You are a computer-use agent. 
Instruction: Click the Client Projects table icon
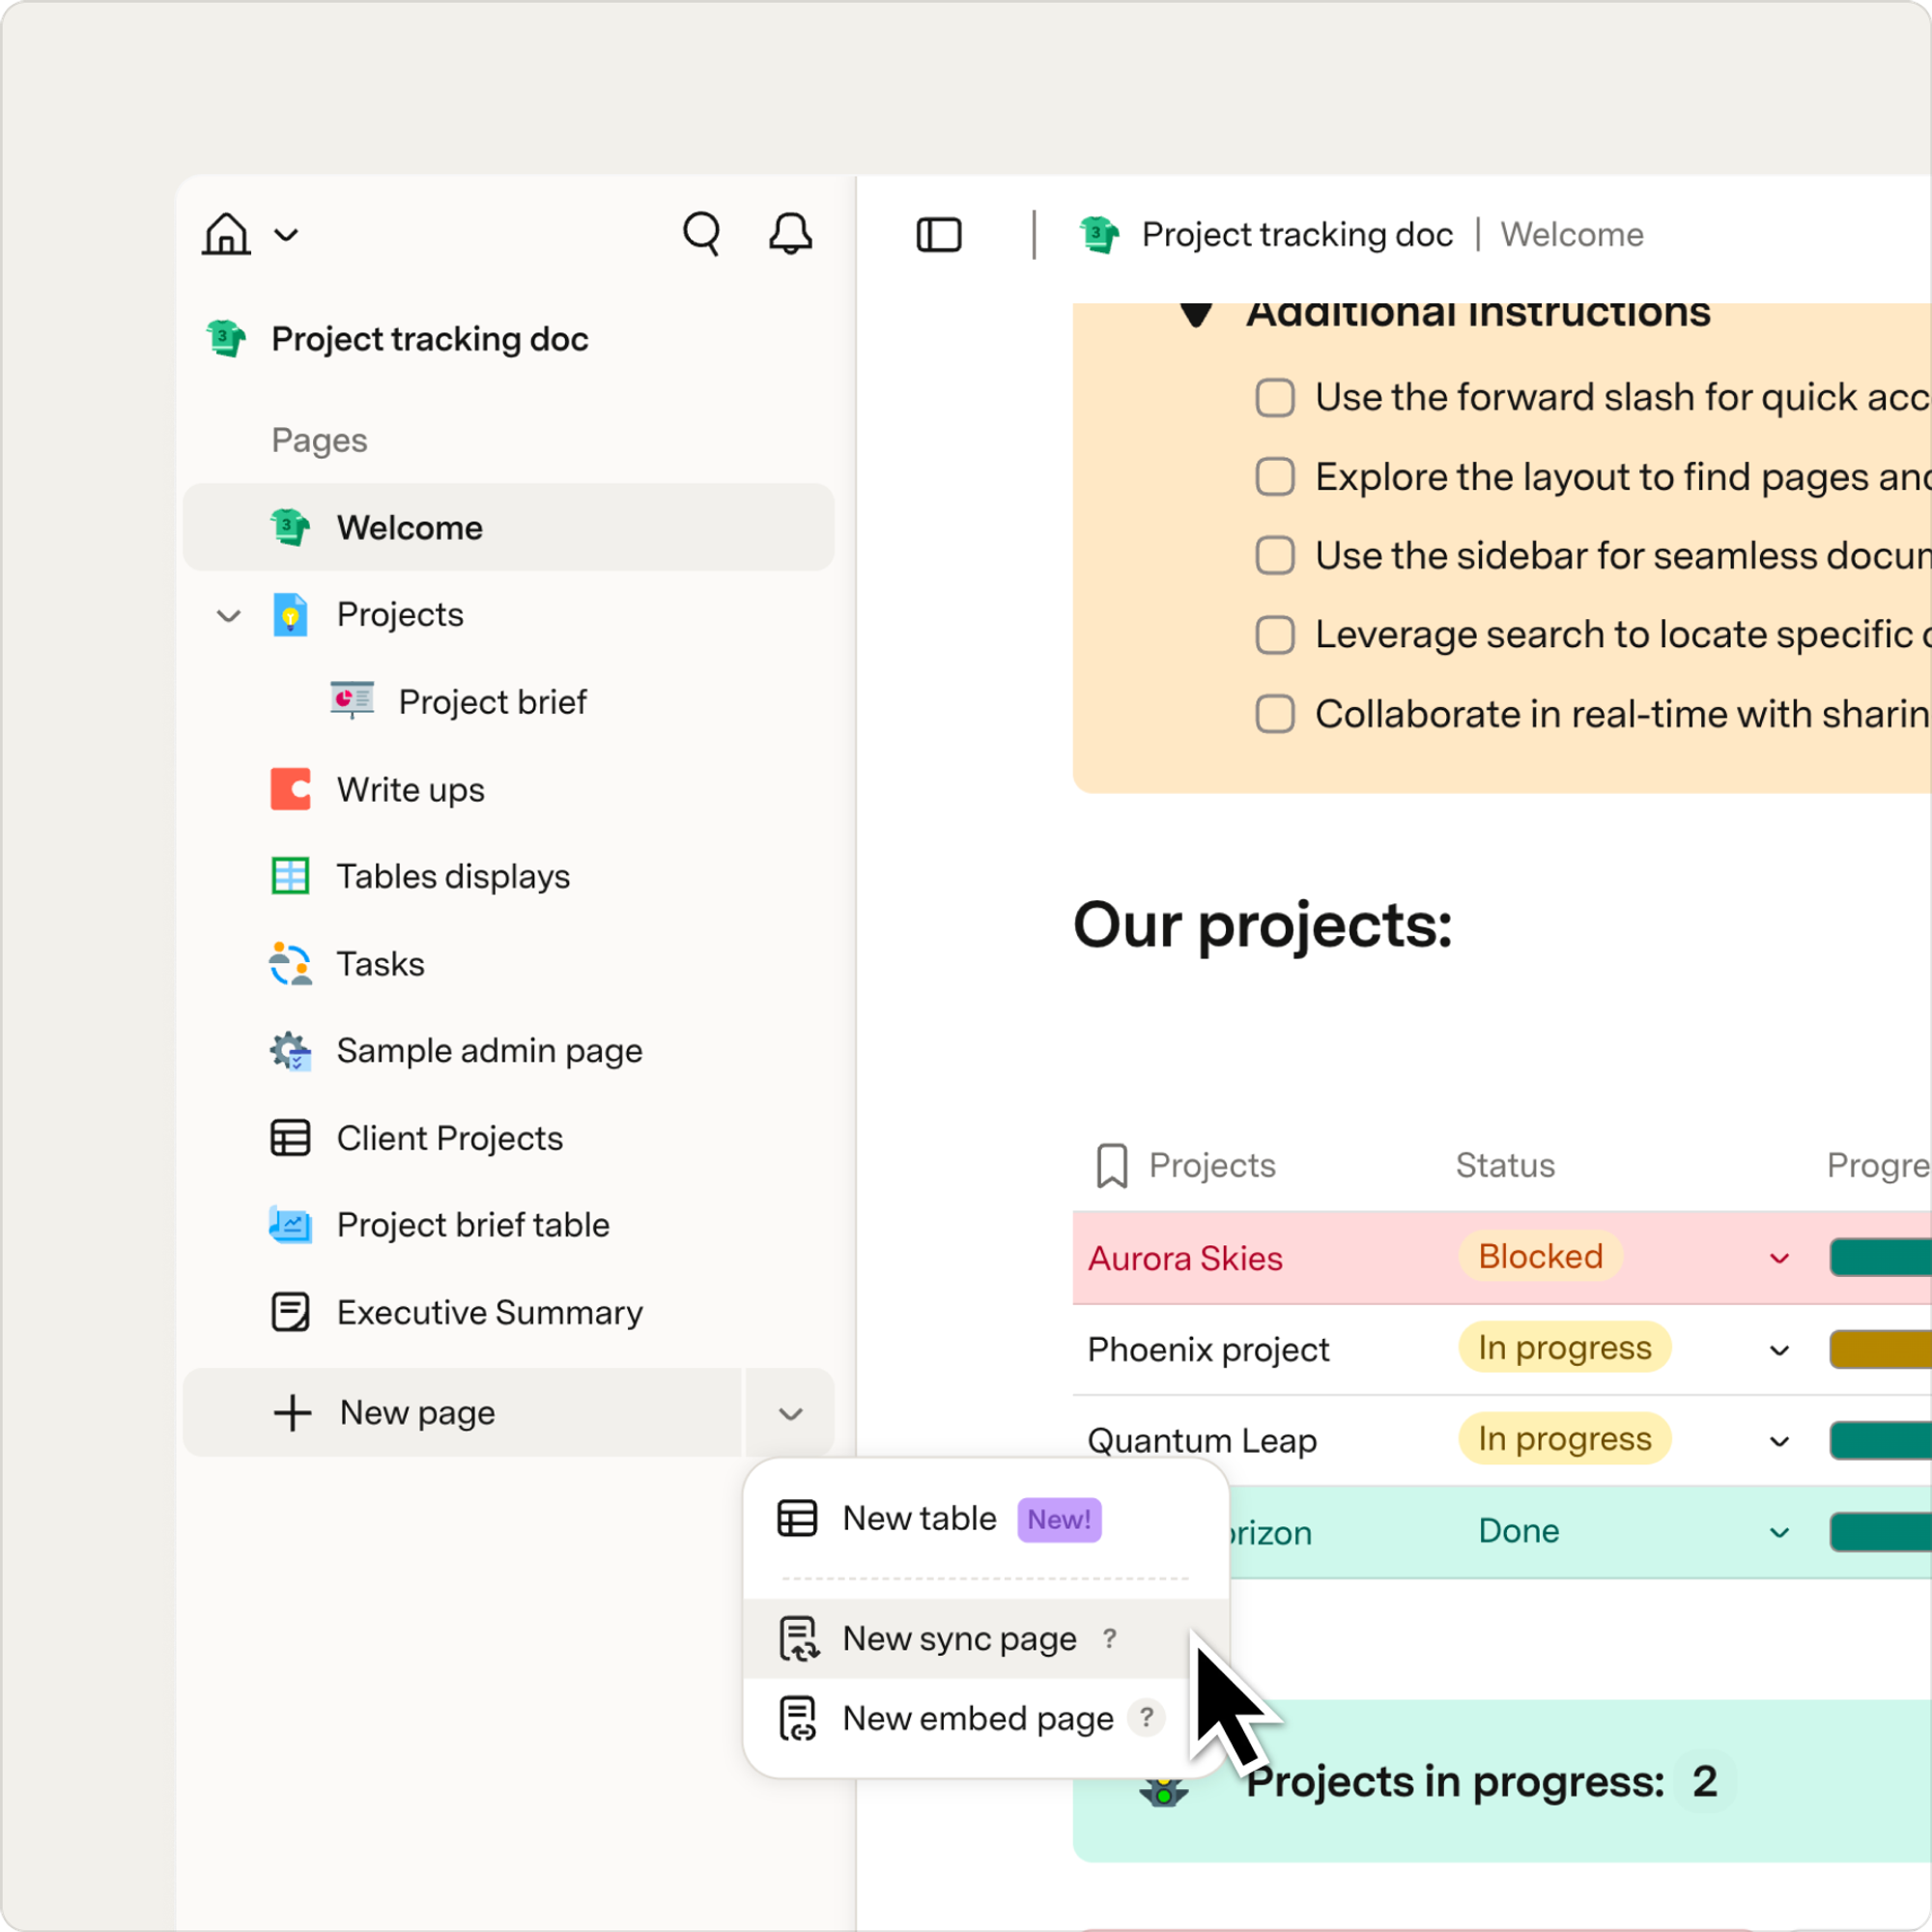pos(290,1138)
